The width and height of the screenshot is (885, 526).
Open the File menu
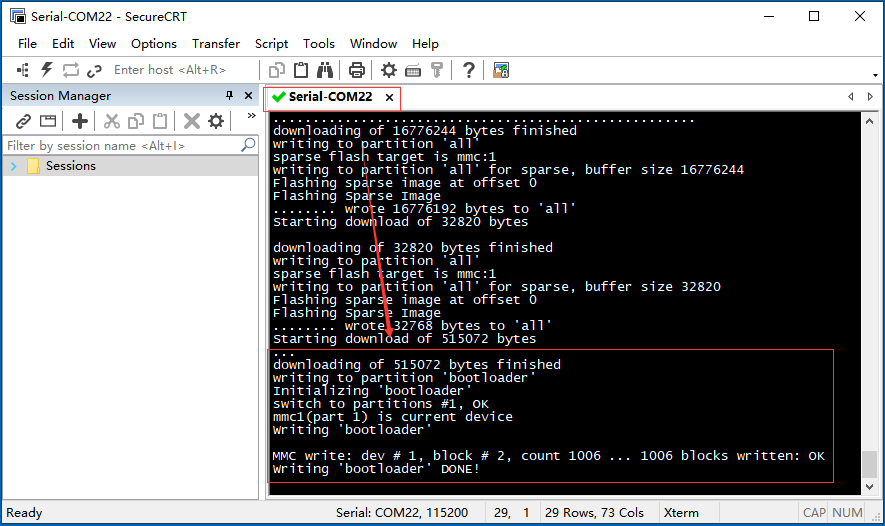point(27,43)
